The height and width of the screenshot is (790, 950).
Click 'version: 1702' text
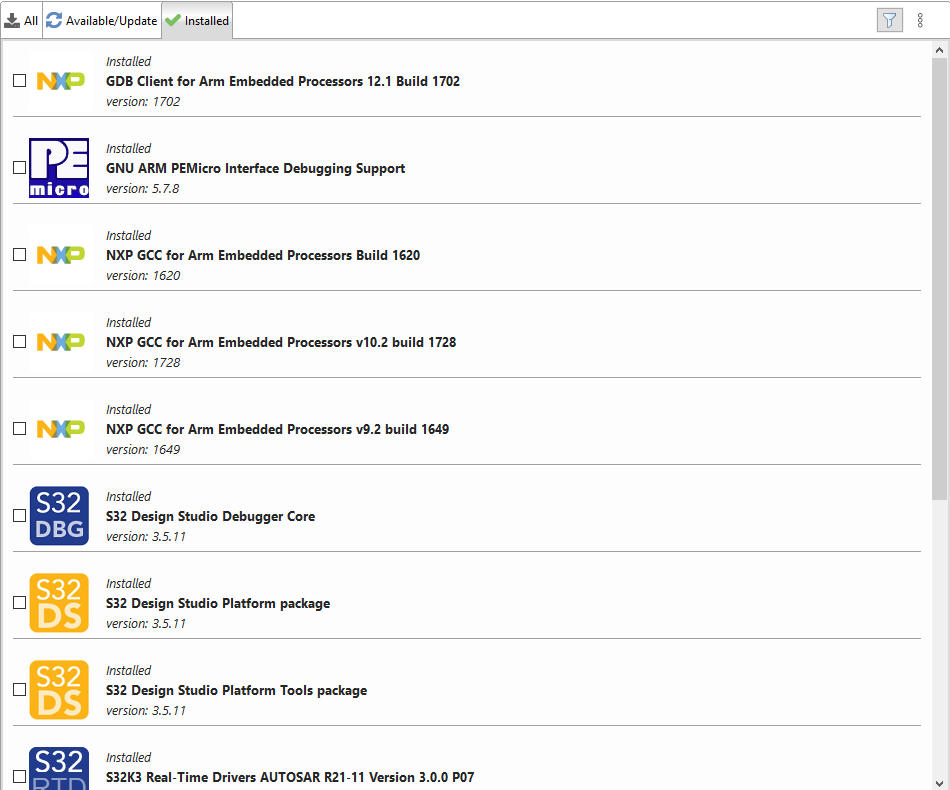(143, 101)
